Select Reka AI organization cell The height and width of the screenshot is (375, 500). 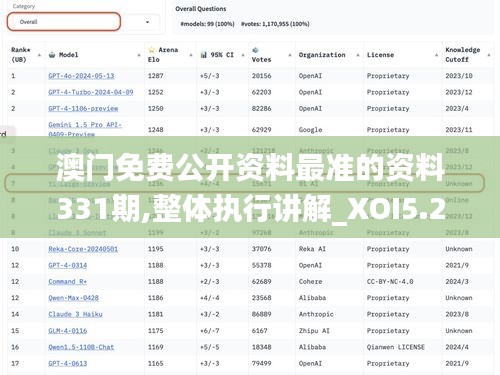click(312, 249)
